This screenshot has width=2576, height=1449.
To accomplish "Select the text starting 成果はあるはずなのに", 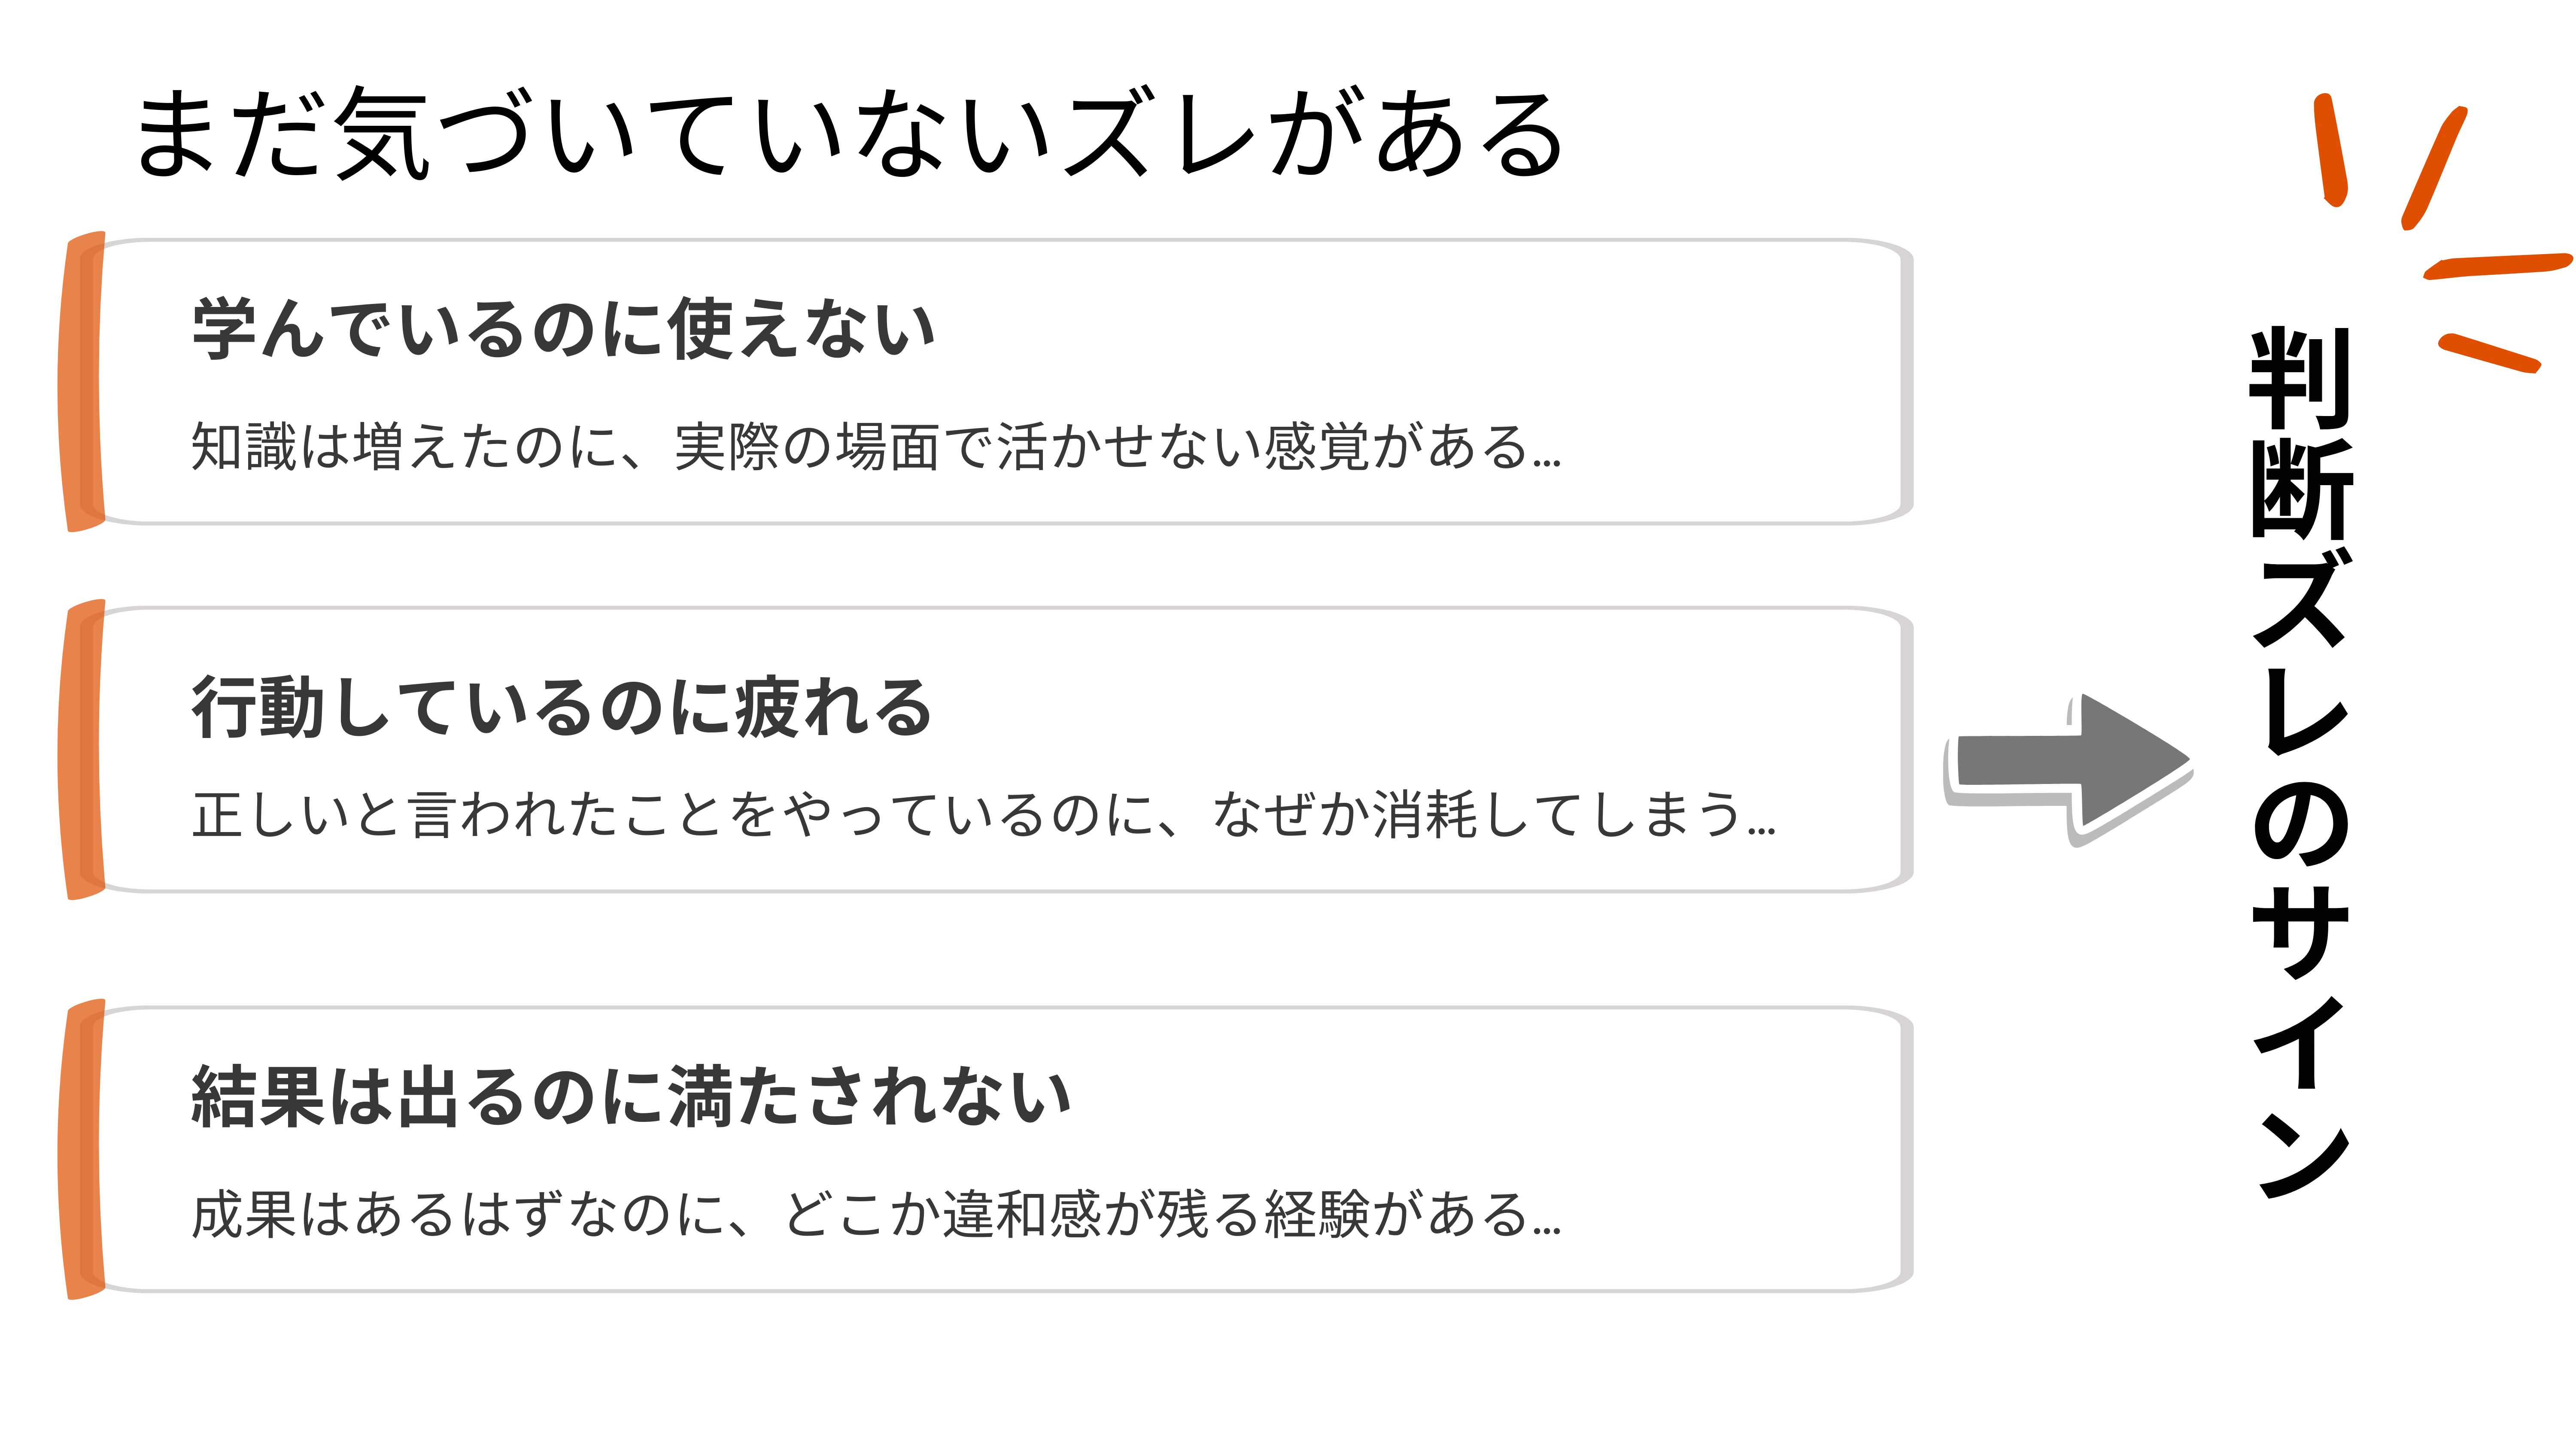I will click(875, 1215).
